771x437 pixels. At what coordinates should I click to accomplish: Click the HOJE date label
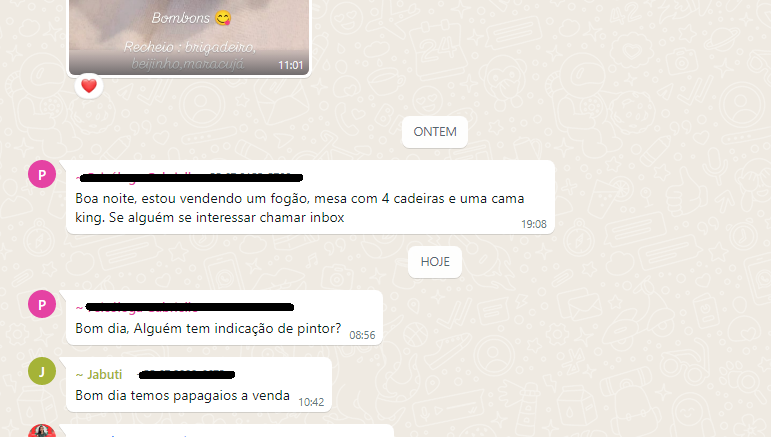click(x=435, y=262)
